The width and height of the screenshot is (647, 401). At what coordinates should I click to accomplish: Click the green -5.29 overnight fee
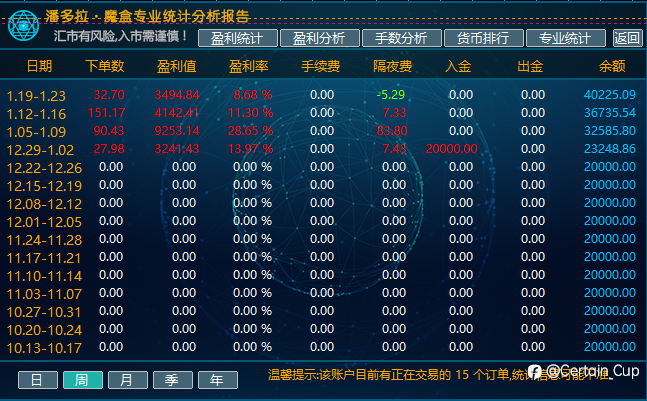coord(391,95)
